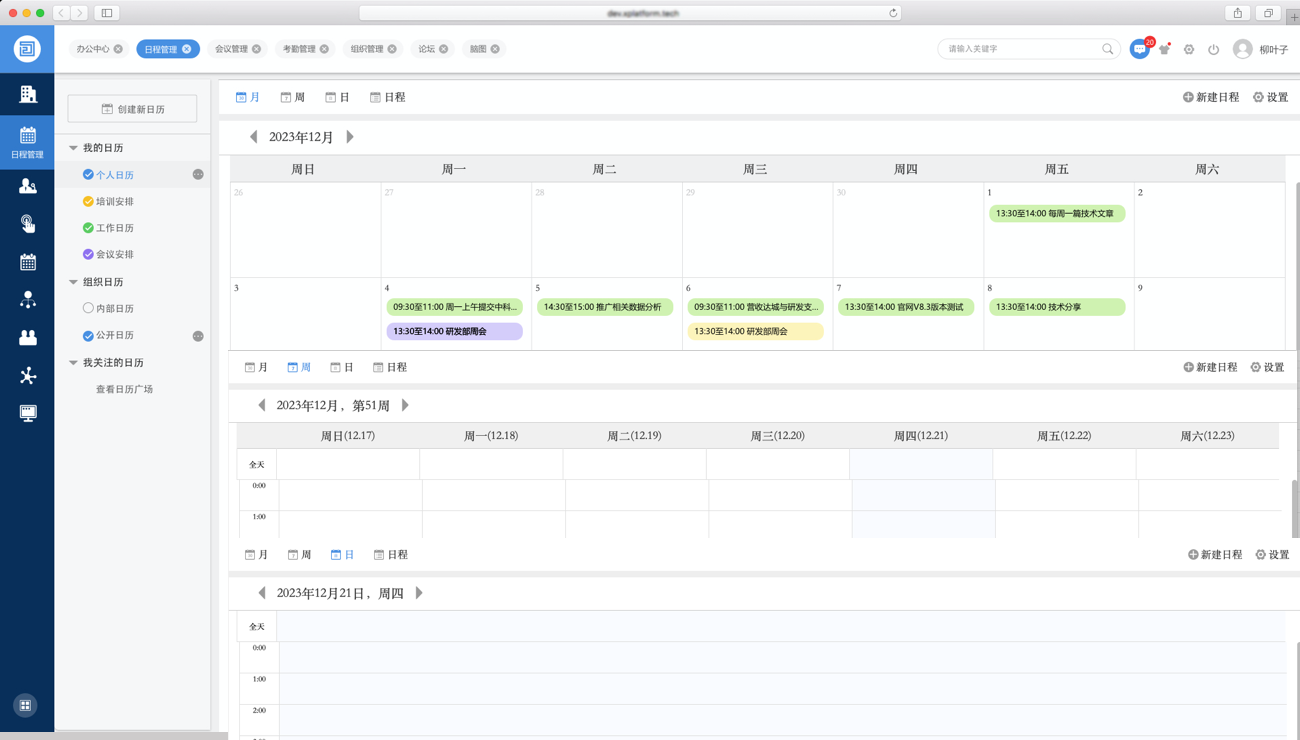This screenshot has height=740, width=1300.
Task: Open the monitor icon in left sidebar
Action: [27, 413]
